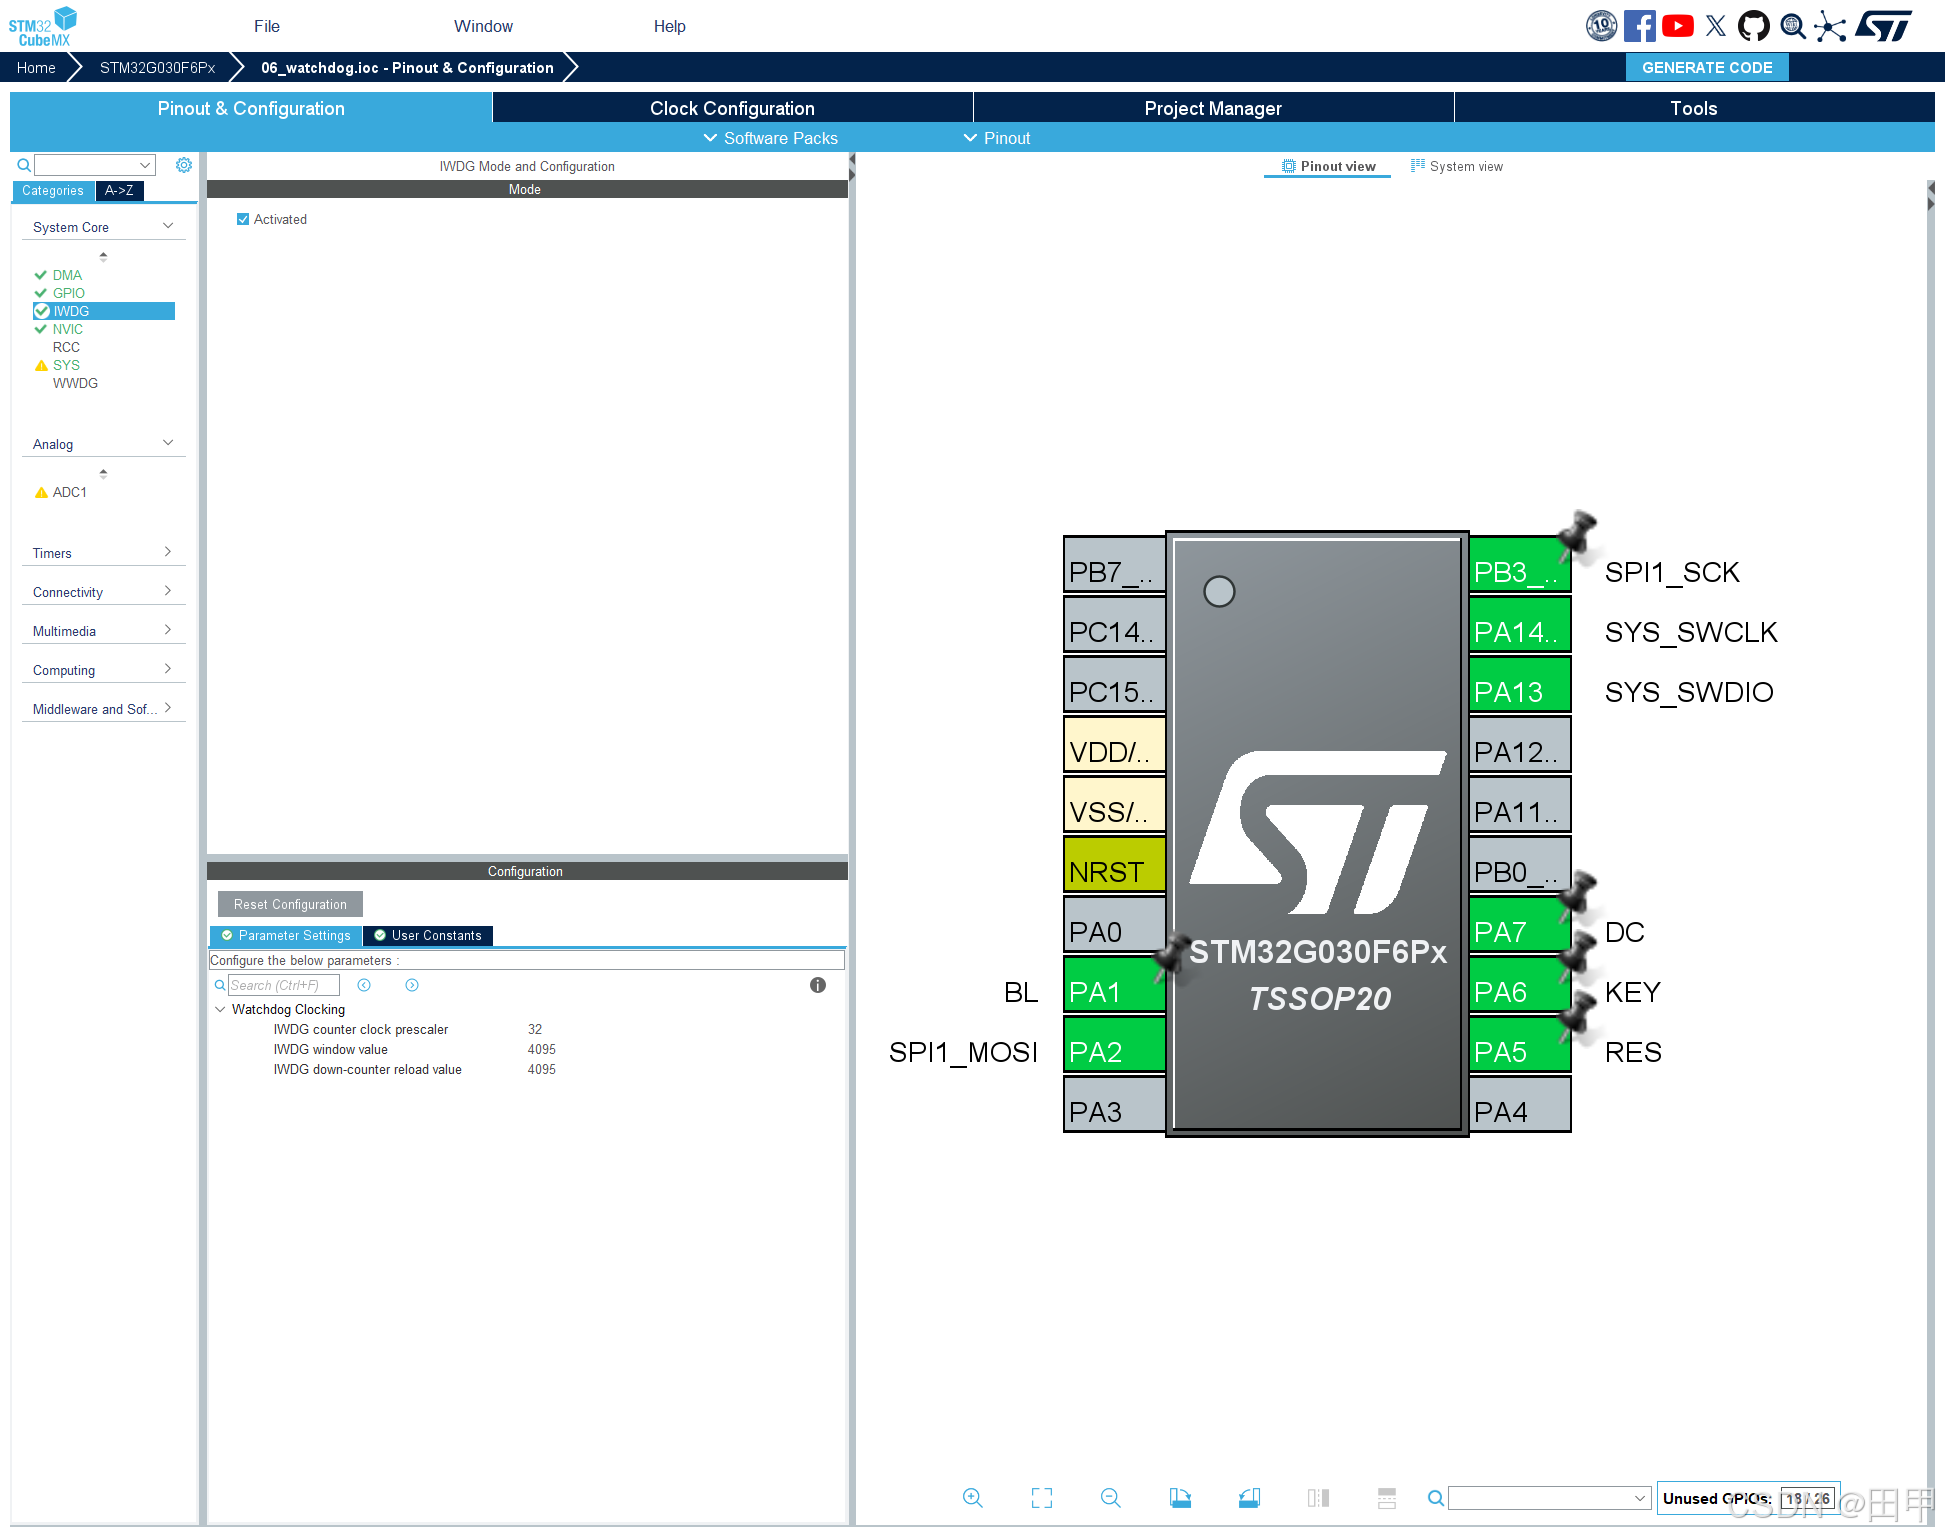Open the peripheral search combo box
The width and height of the screenshot is (1945, 1537).
[x=95, y=165]
